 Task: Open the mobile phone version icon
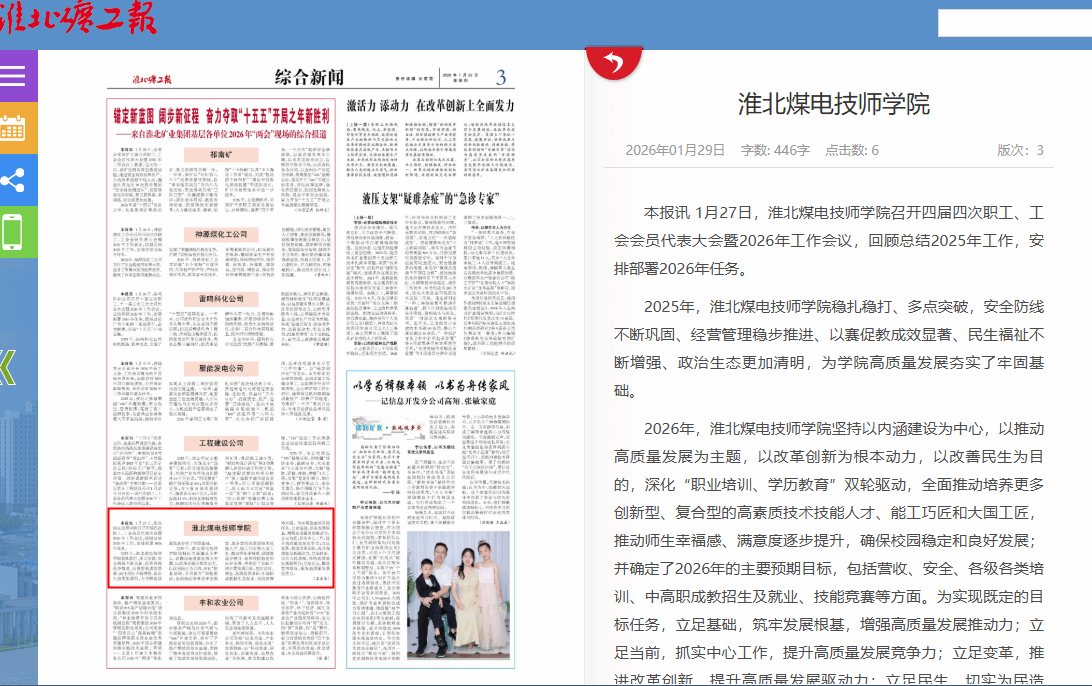(14, 232)
